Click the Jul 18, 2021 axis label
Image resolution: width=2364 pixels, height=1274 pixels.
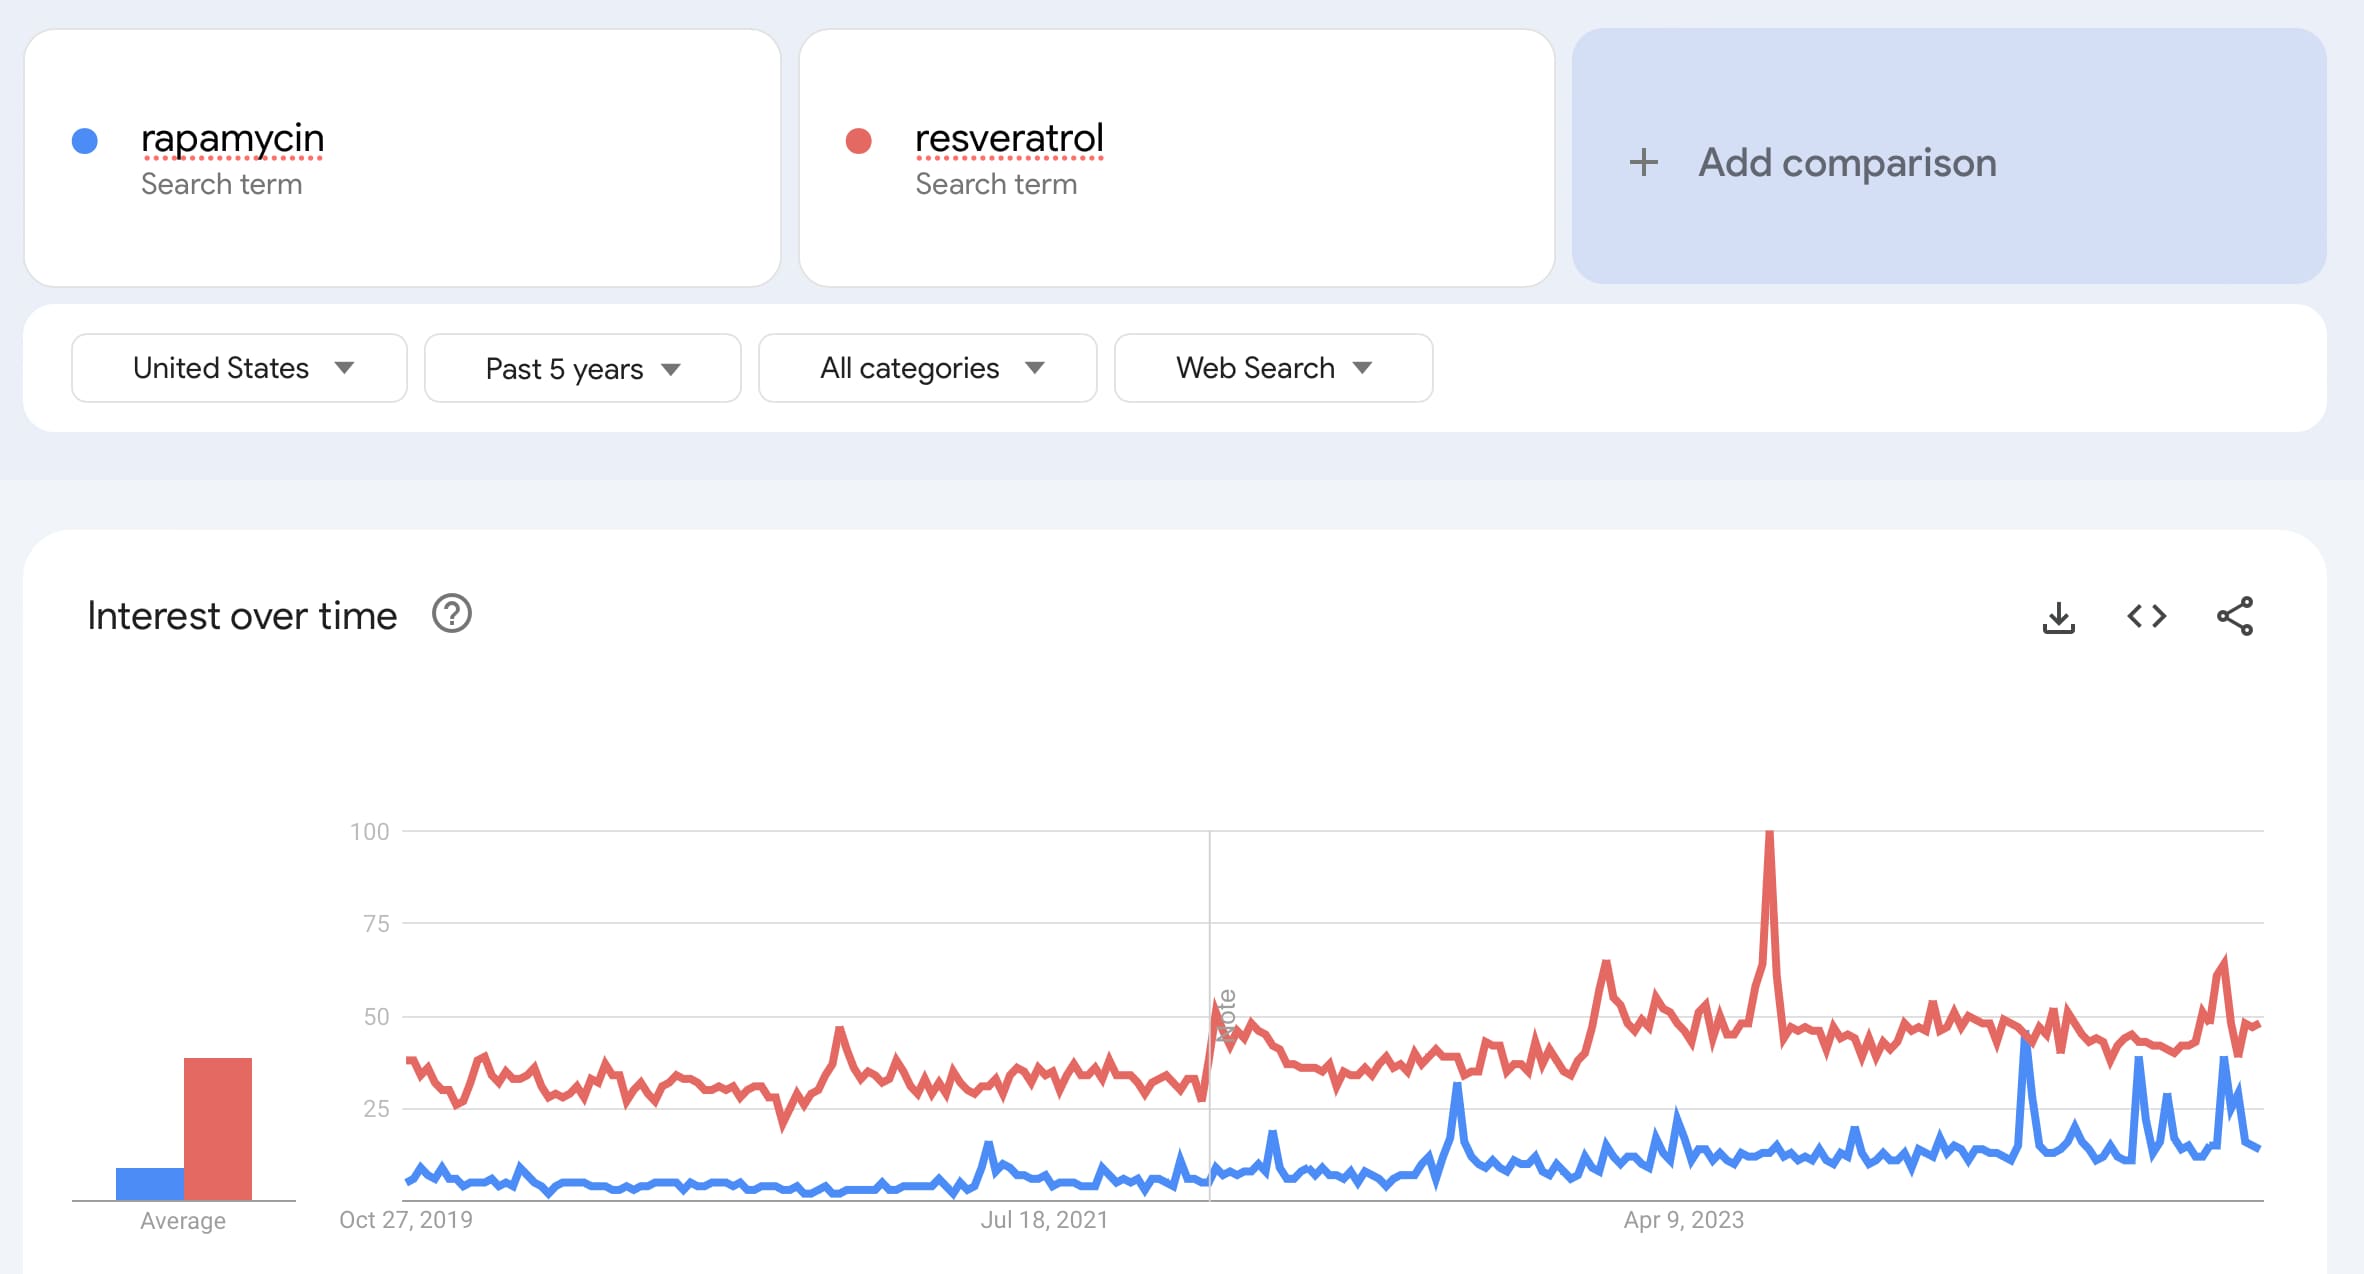click(x=1044, y=1220)
